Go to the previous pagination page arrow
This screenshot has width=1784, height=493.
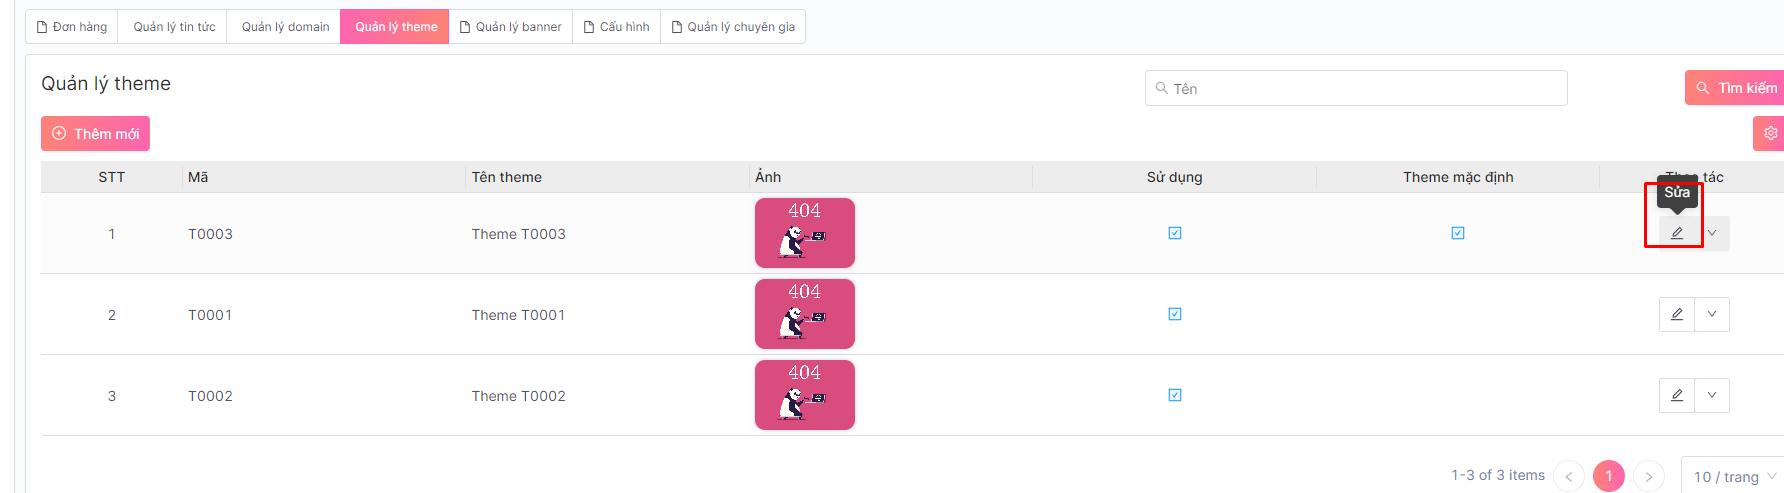point(1569,477)
